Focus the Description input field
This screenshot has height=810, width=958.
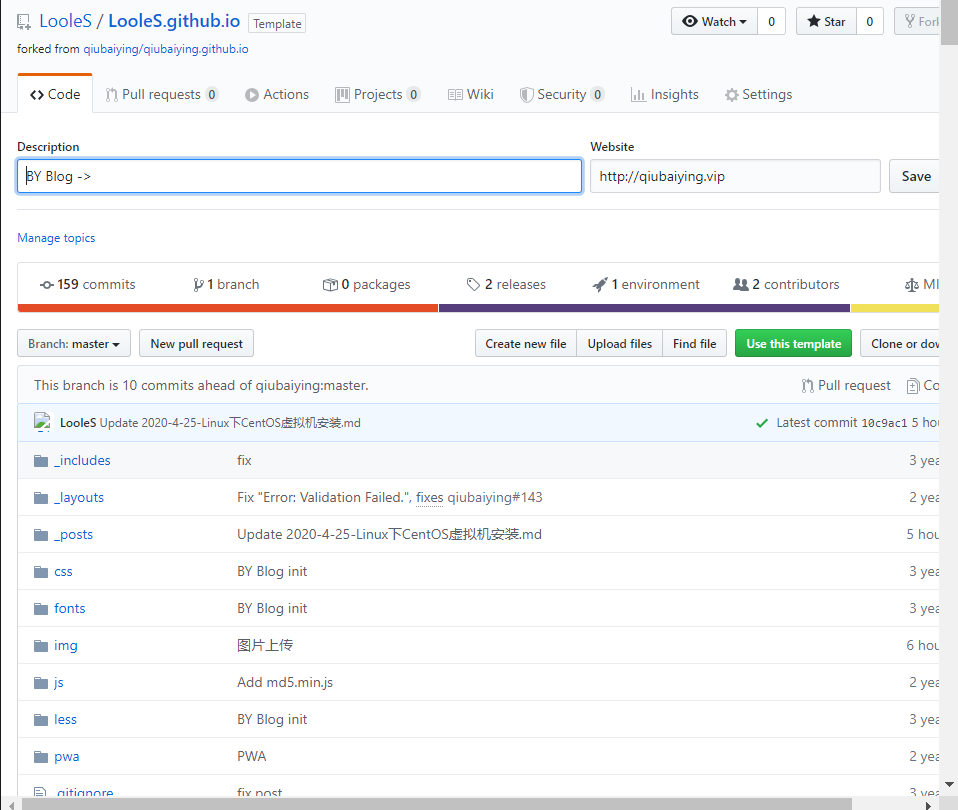299,176
